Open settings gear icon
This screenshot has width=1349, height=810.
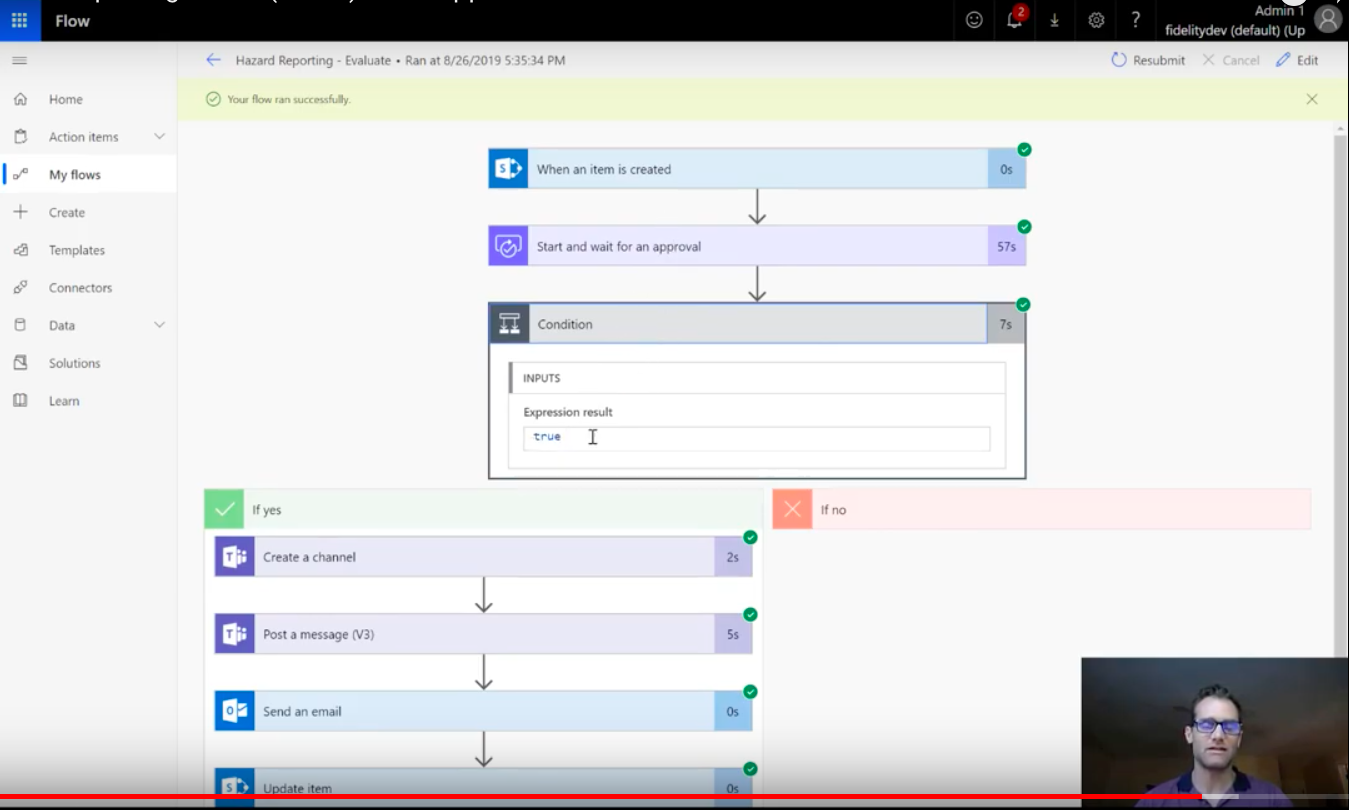point(1096,20)
